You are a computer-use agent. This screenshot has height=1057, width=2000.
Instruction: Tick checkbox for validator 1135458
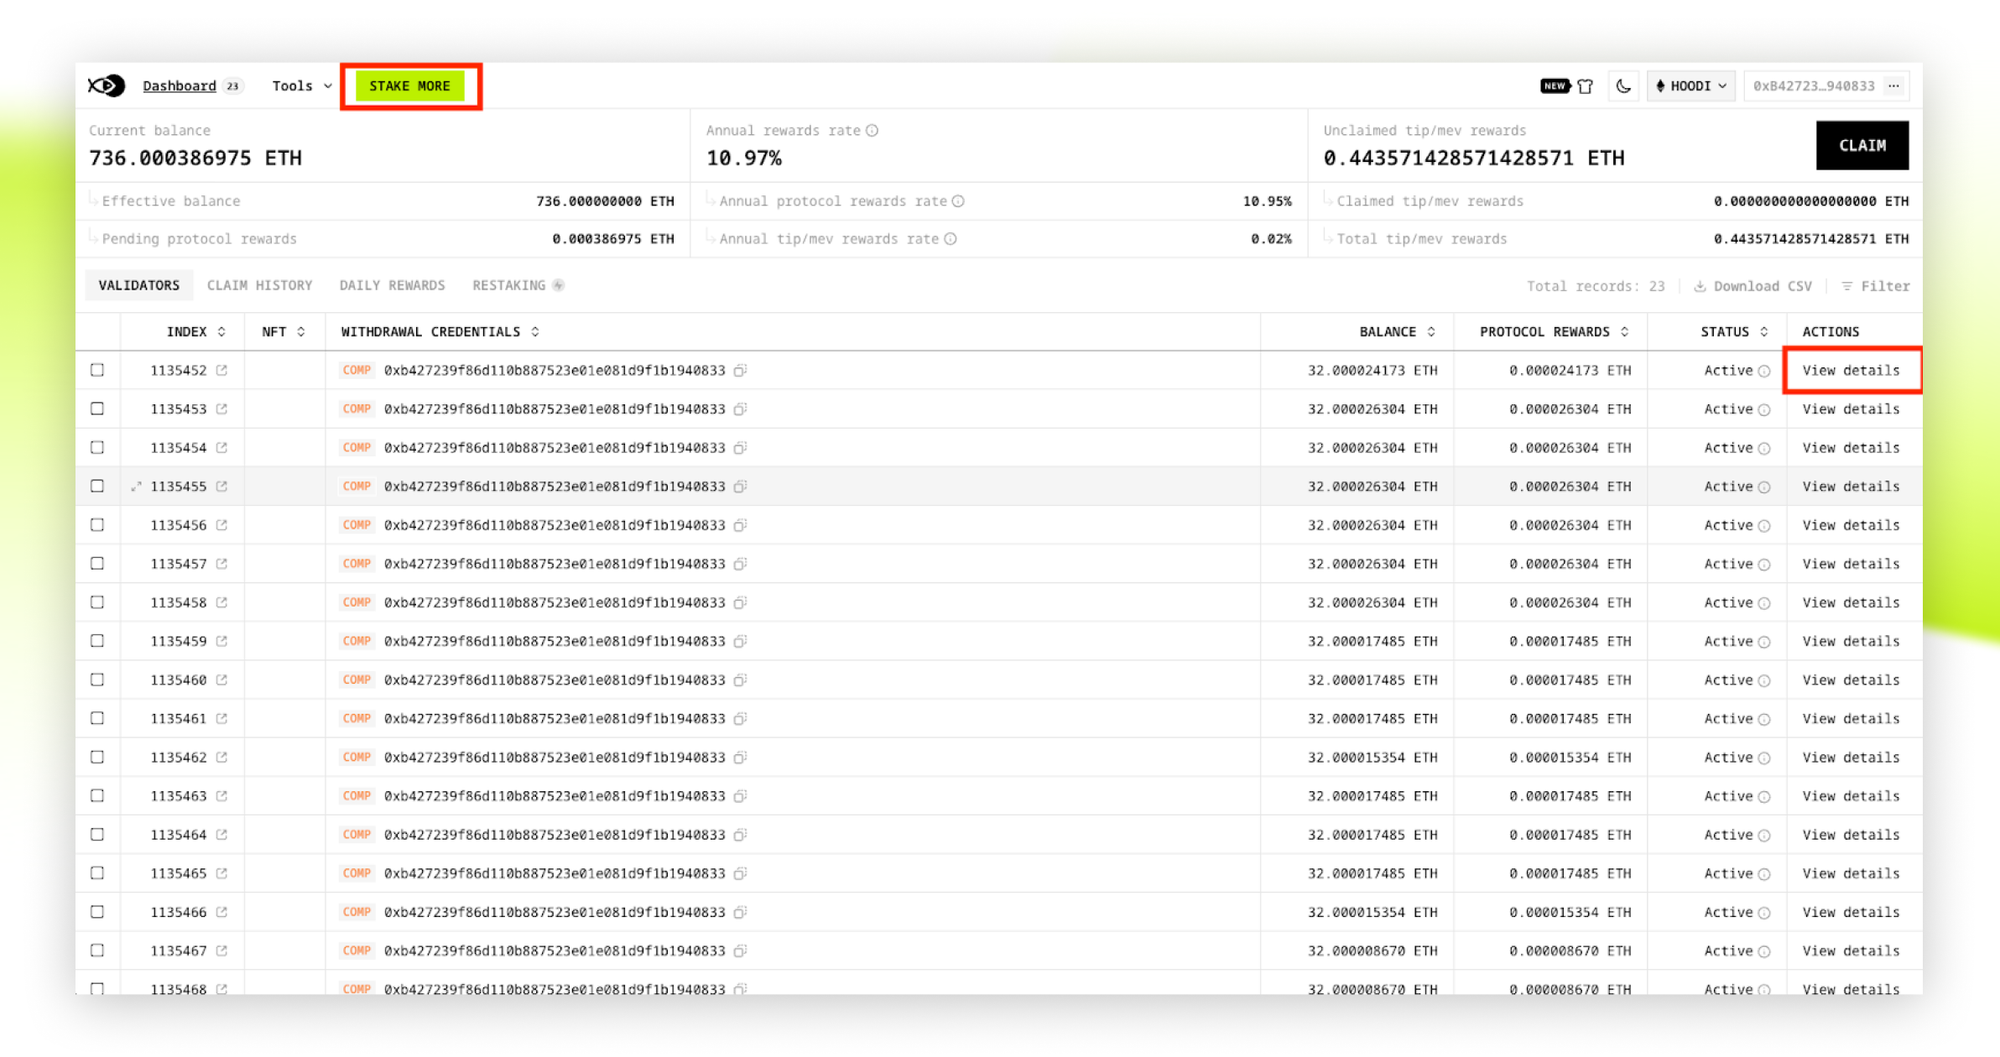(97, 602)
